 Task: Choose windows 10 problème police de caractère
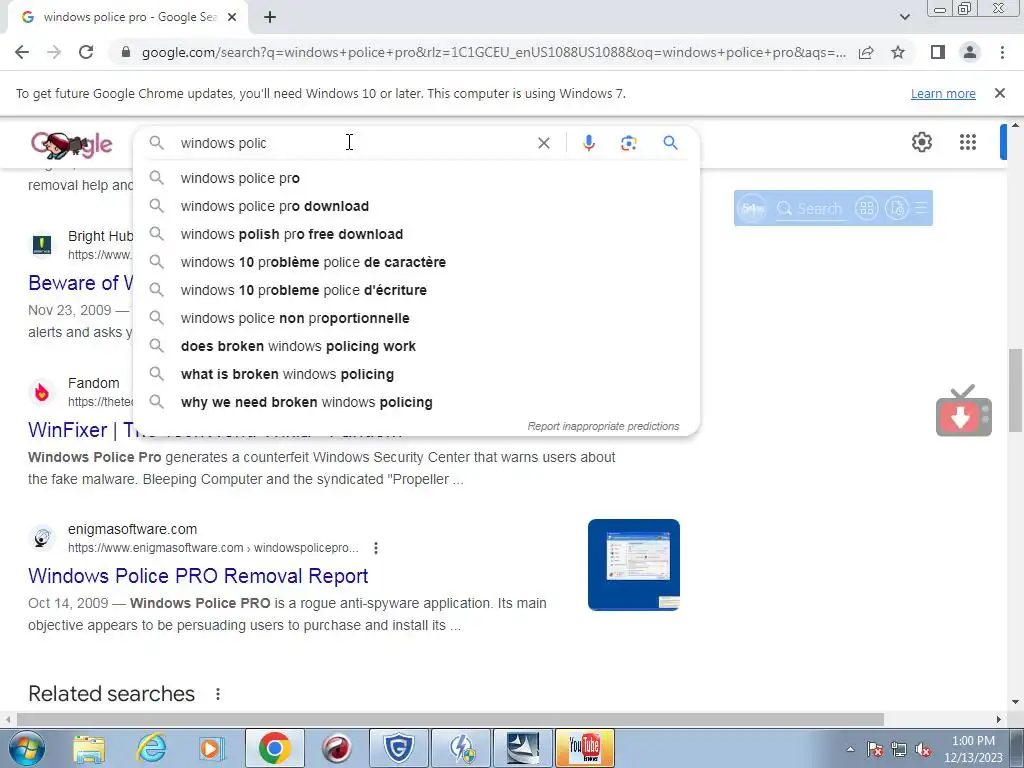[417, 263]
